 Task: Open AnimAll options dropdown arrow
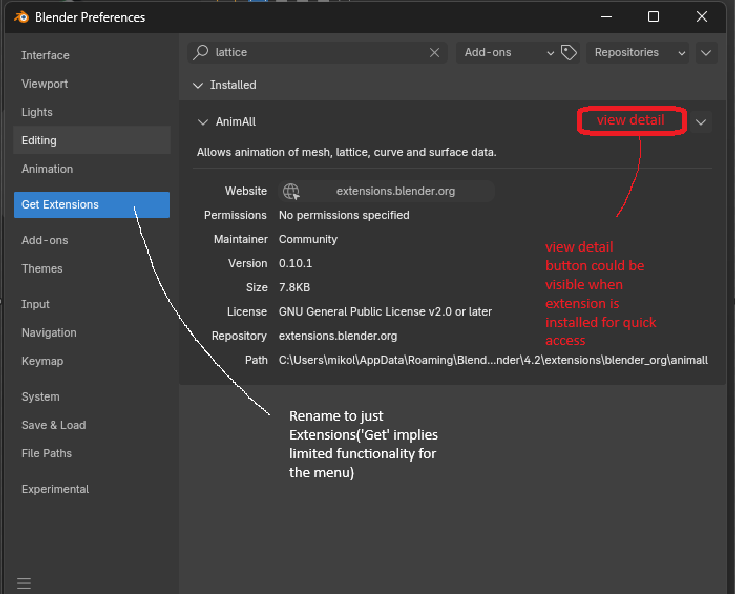701,122
